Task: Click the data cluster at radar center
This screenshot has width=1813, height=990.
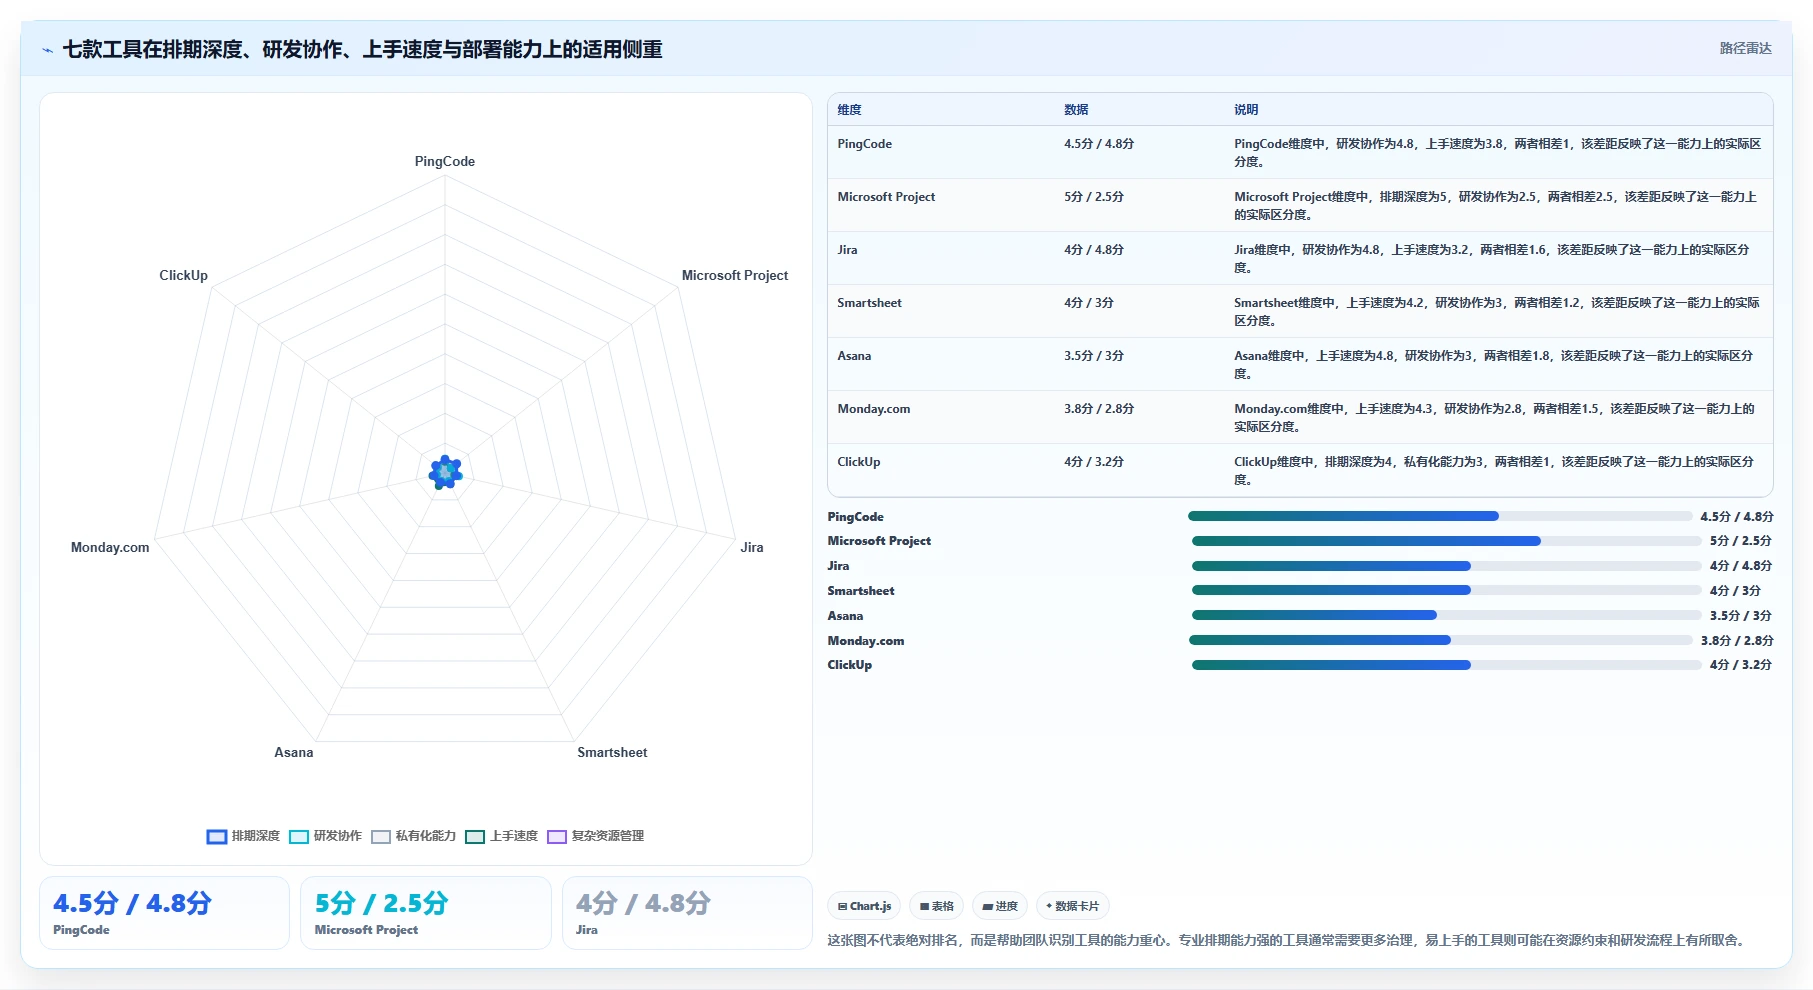Action: pos(445,472)
